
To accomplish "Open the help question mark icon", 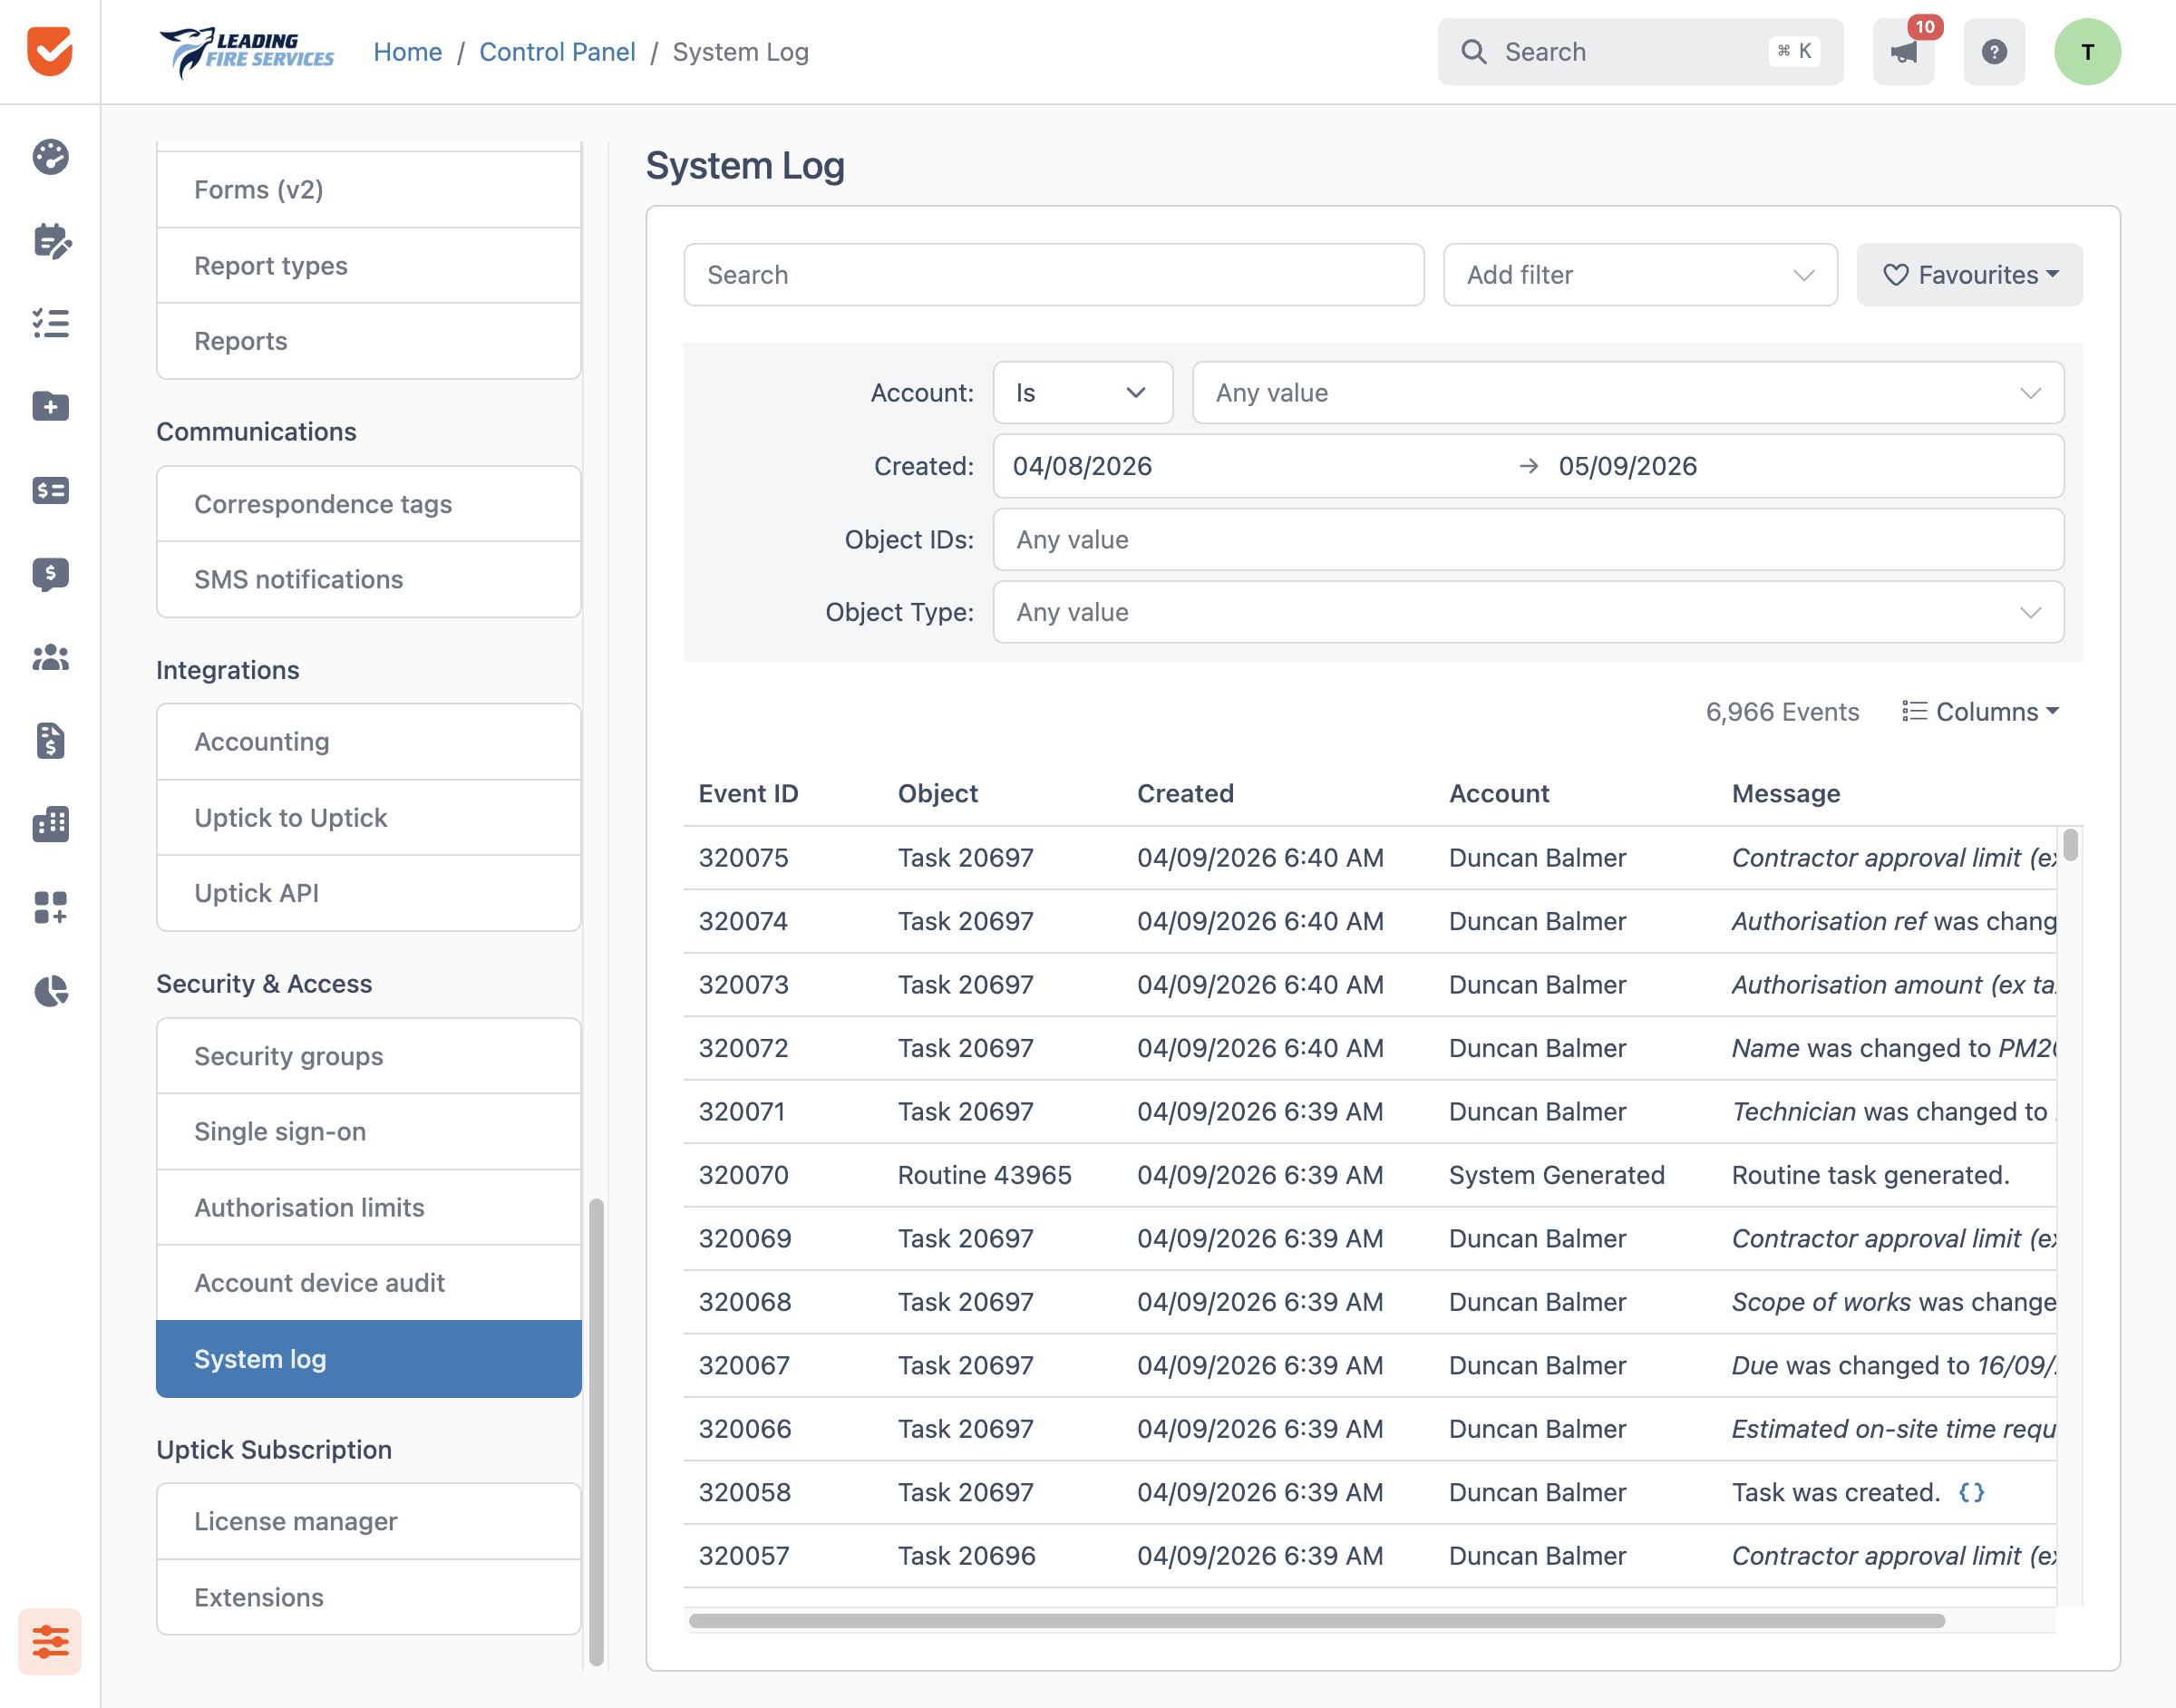I will pyautogui.click(x=1994, y=51).
